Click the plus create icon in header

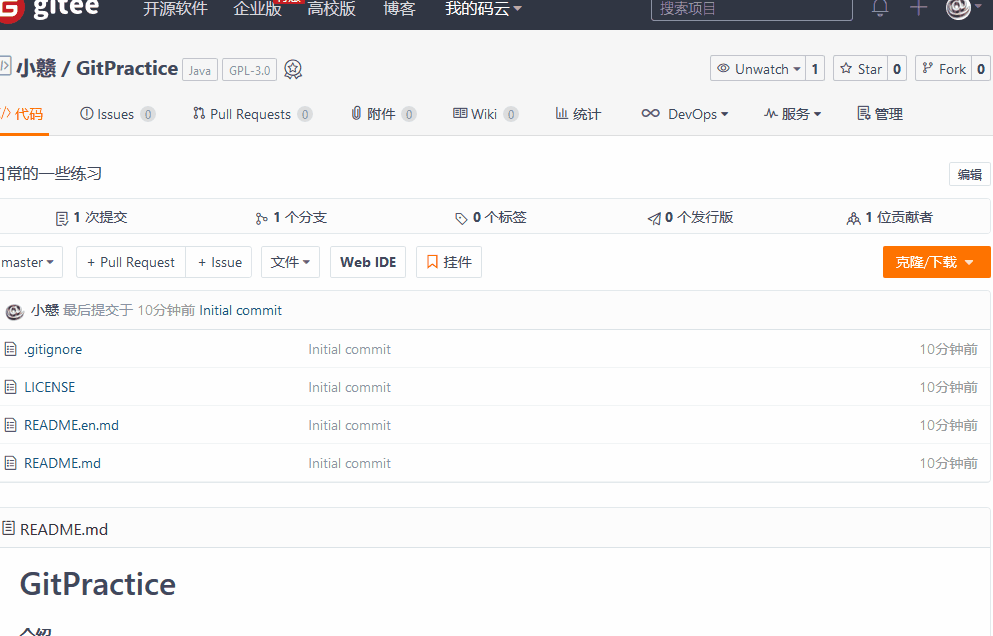tap(918, 8)
